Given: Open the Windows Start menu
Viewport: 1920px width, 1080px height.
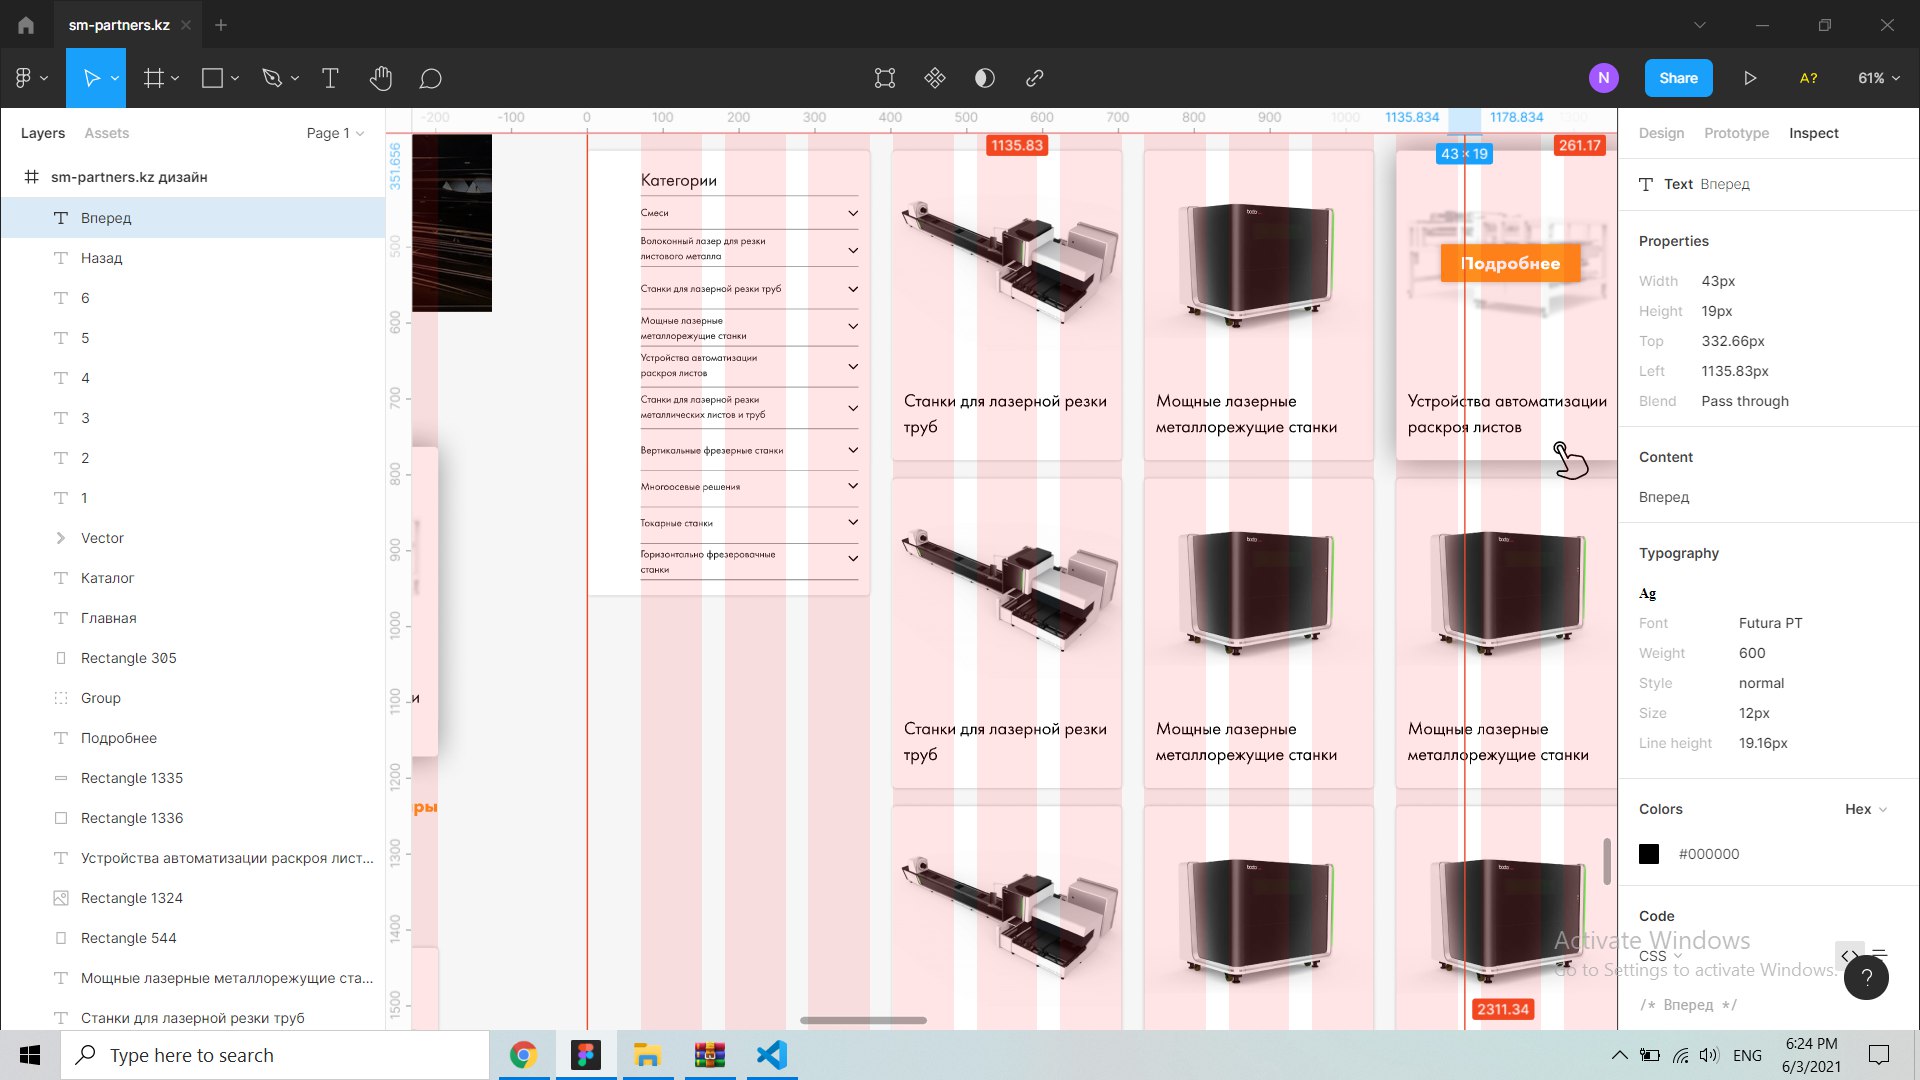Looking at the screenshot, I should [x=30, y=1055].
